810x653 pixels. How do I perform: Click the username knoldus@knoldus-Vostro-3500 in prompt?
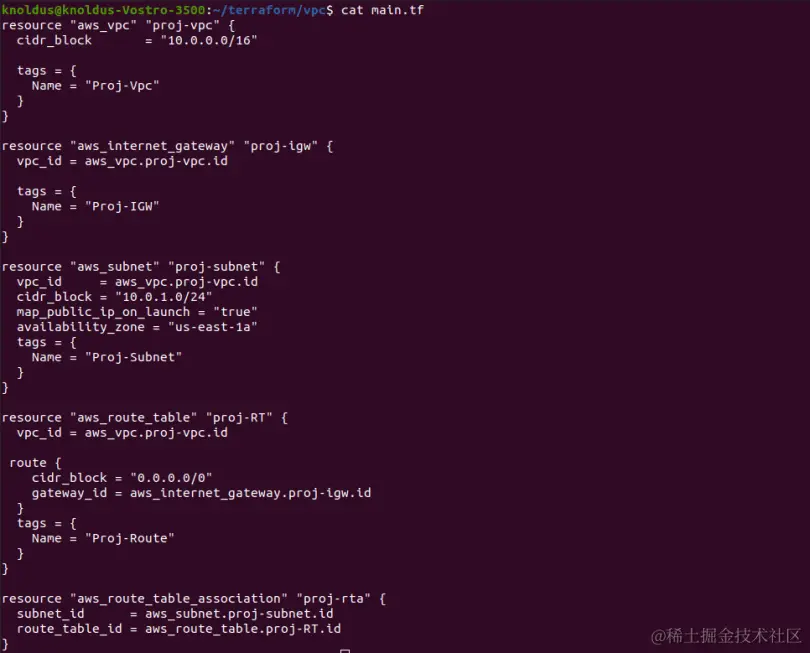(103, 10)
